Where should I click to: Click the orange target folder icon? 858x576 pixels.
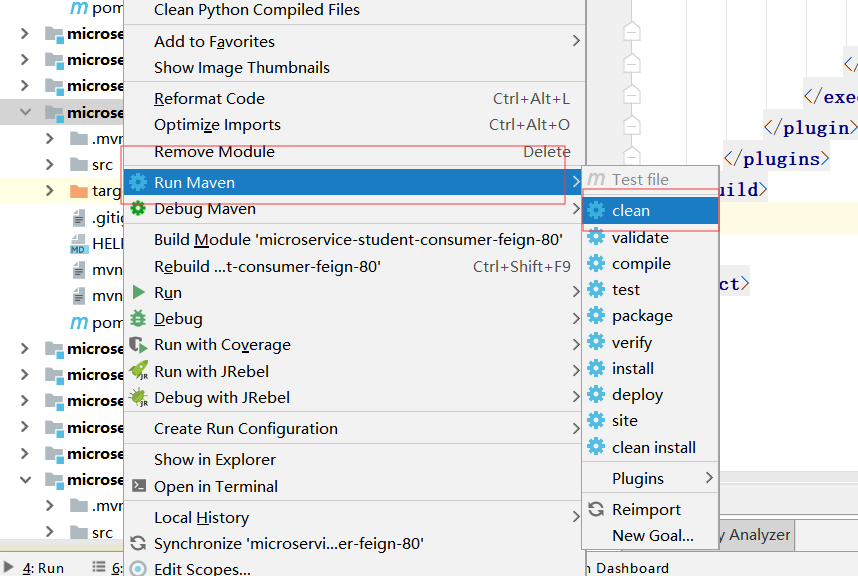79,191
